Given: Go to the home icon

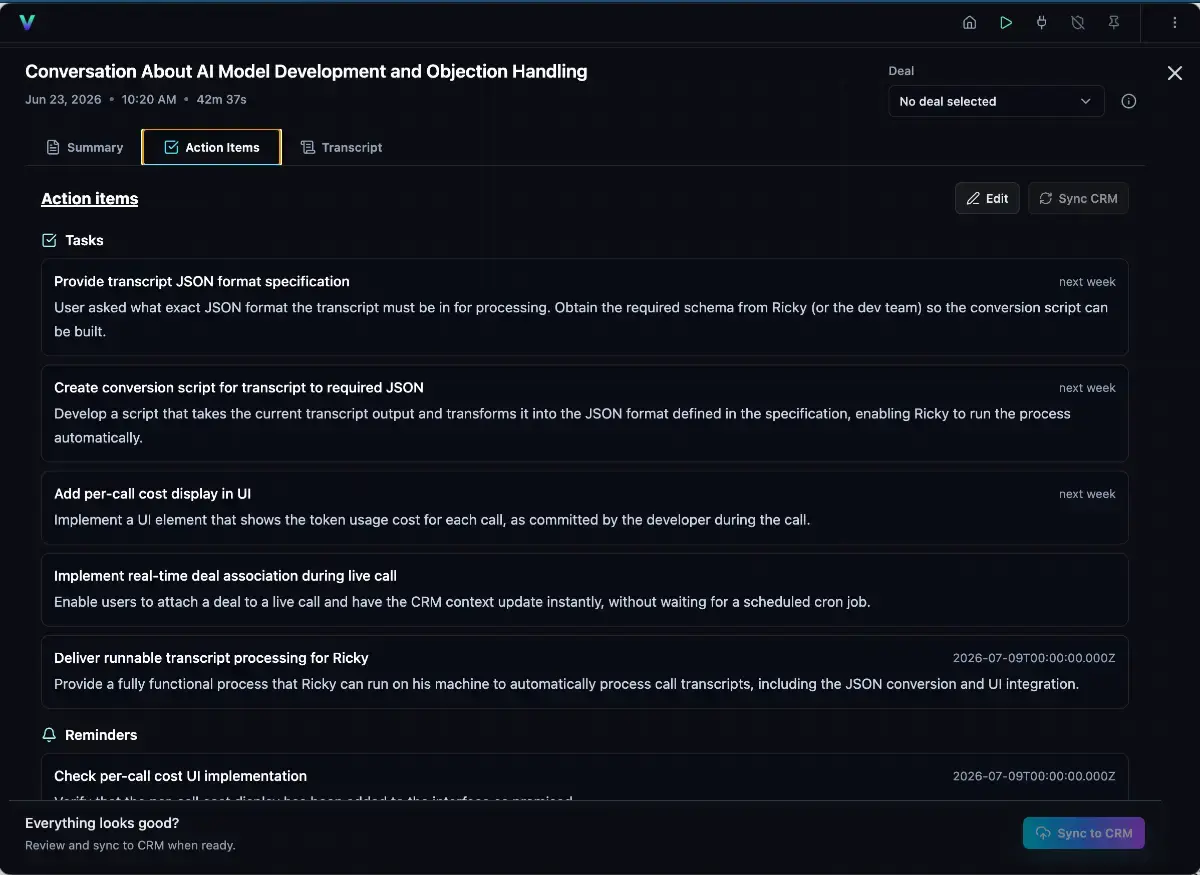Looking at the screenshot, I should click(x=969, y=22).
